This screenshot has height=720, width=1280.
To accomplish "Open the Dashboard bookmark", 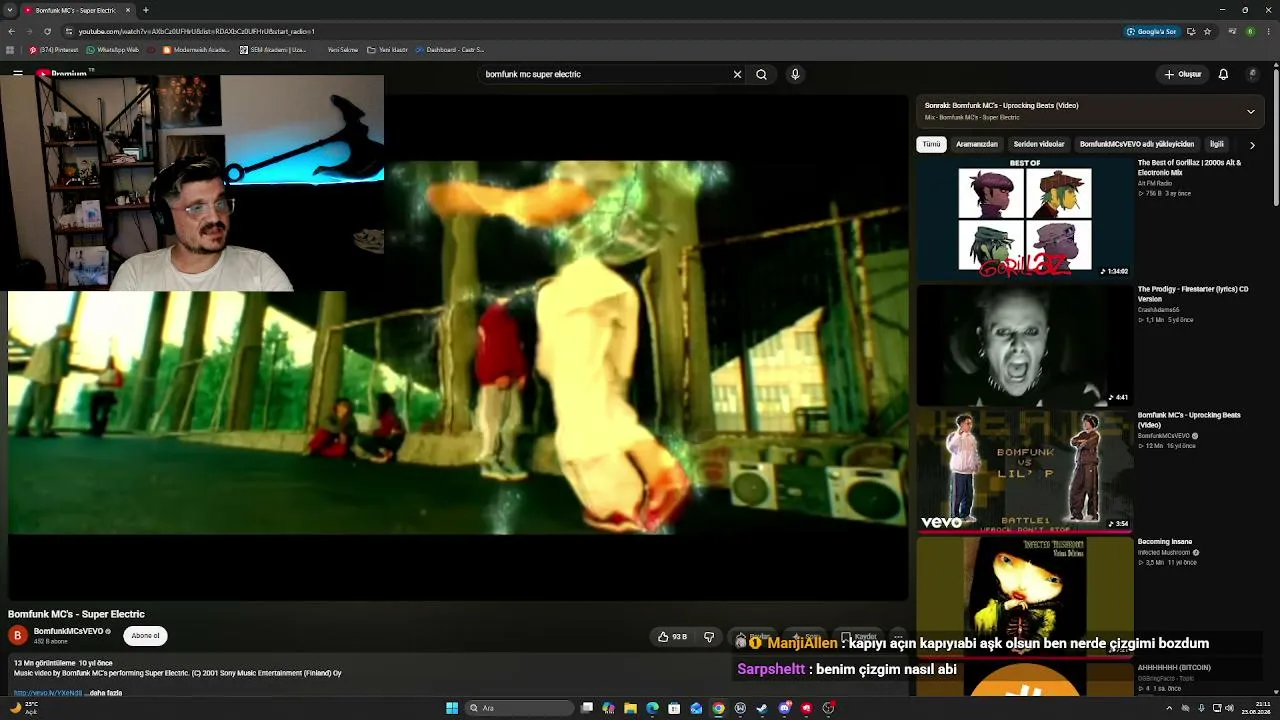I will coord(450,50).
